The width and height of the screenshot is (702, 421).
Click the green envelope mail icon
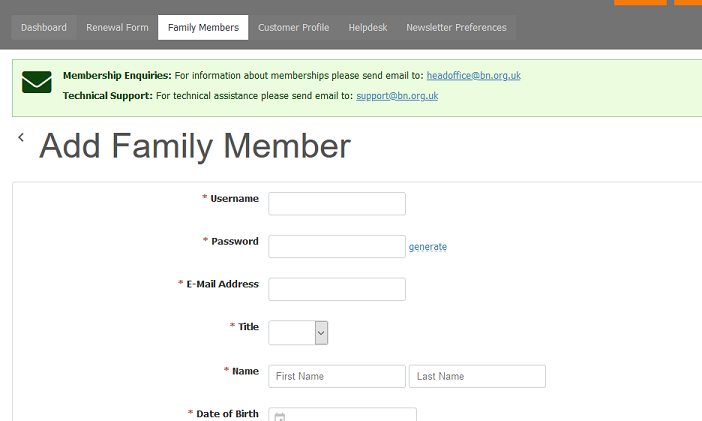(x=37, y=82)
